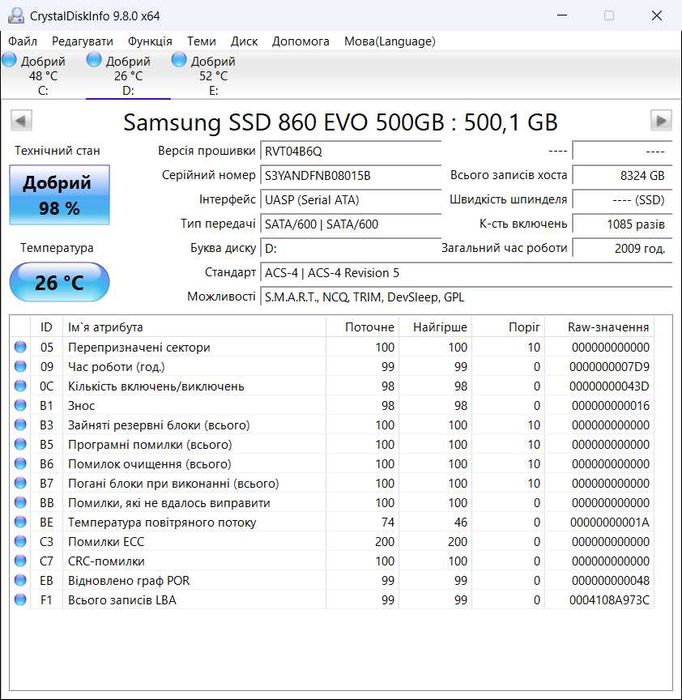682x700 pixels.
Task: Click the Добрий 98 % health status button
Action: (59, 195)
